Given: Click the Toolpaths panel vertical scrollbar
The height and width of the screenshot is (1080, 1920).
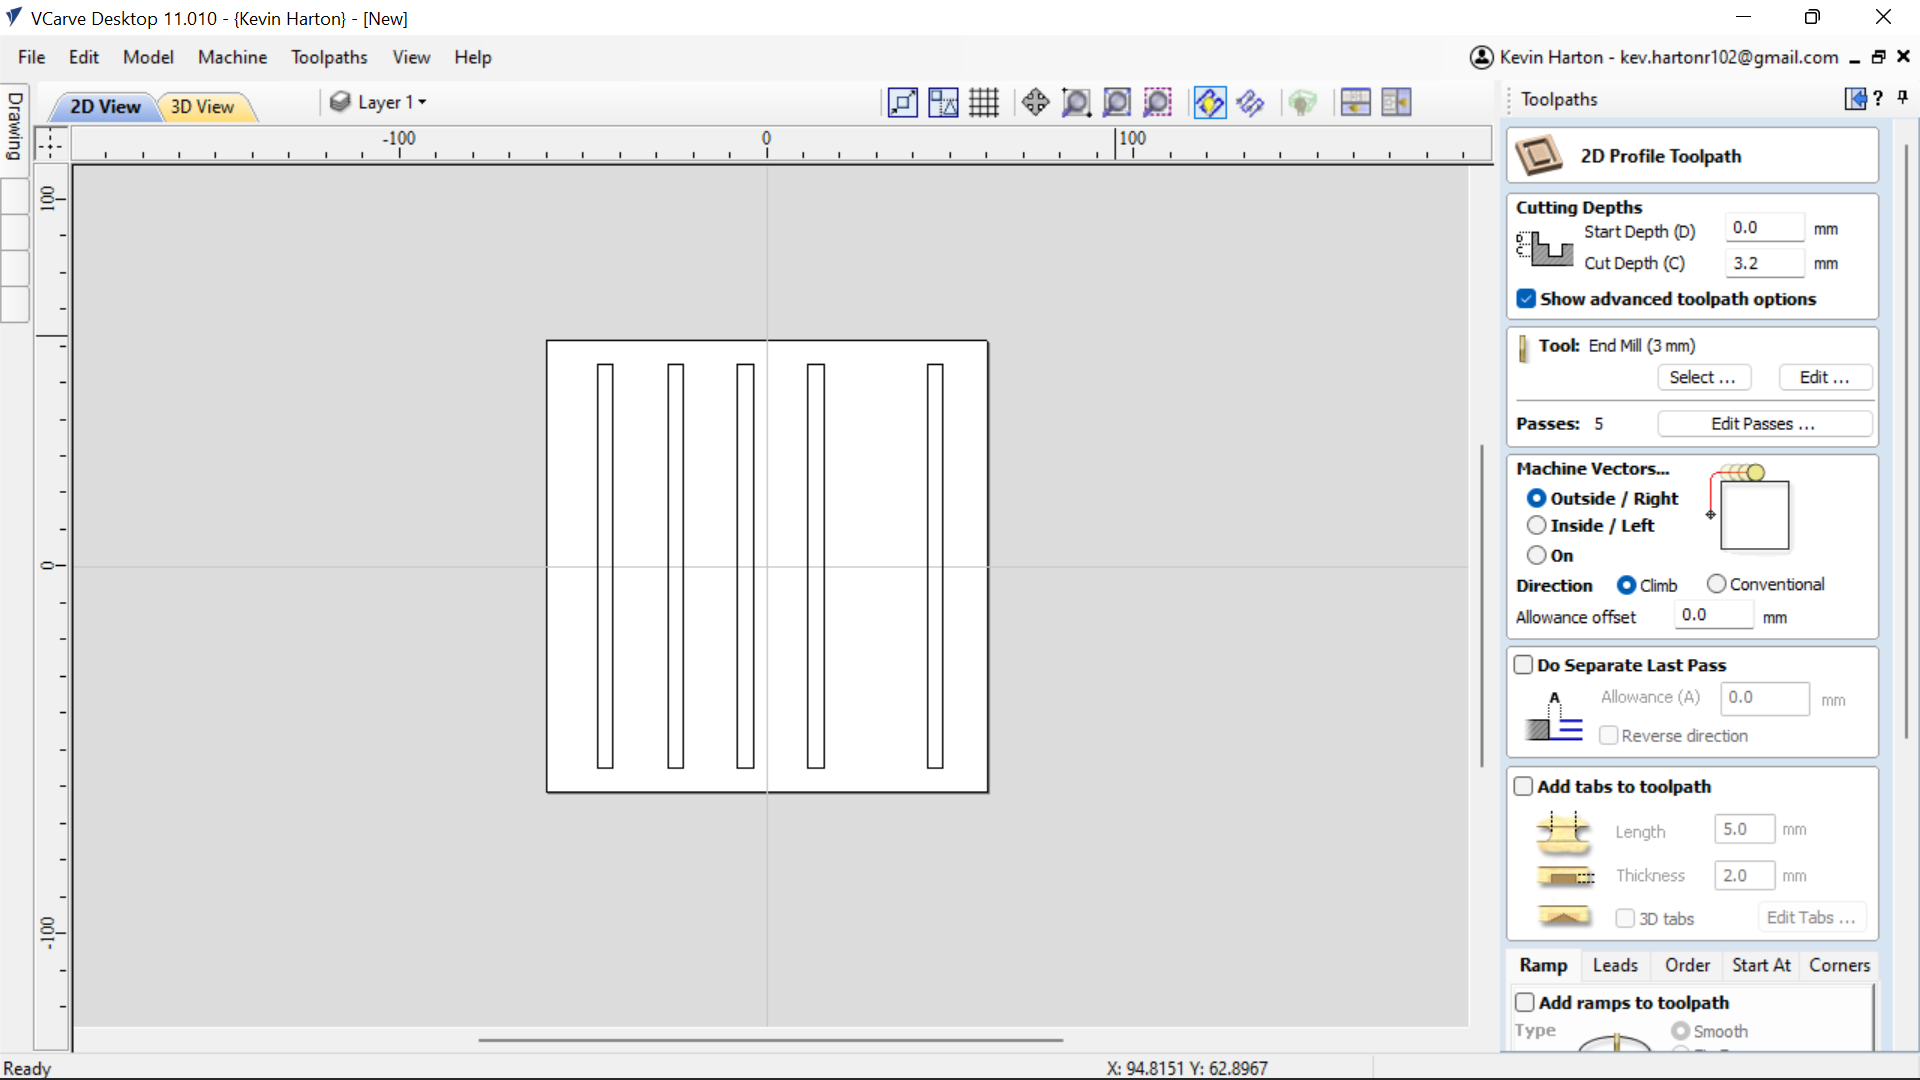Looking at the screenshot, I should click(1906, 440).
